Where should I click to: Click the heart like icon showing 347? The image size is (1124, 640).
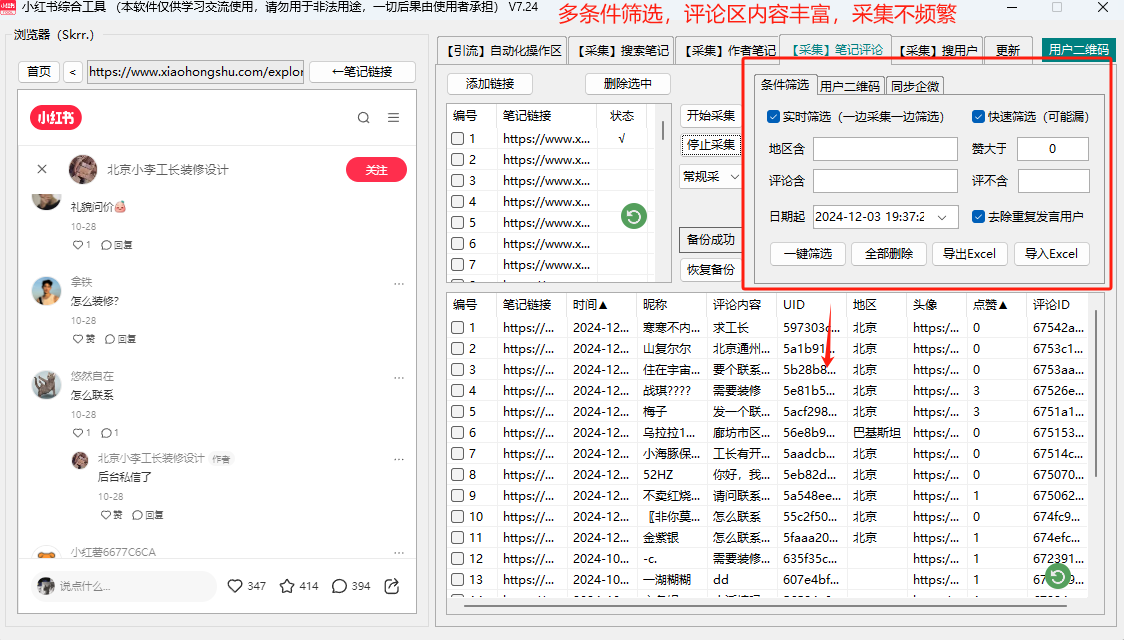pyautogui.click(x=235, y=586)
